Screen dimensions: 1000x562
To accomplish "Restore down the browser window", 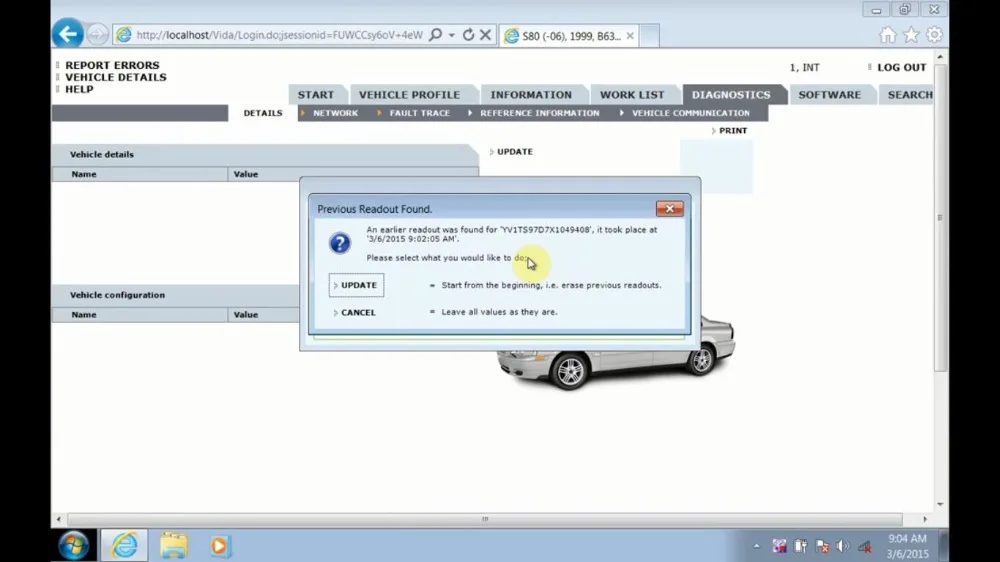I will 905,10.
